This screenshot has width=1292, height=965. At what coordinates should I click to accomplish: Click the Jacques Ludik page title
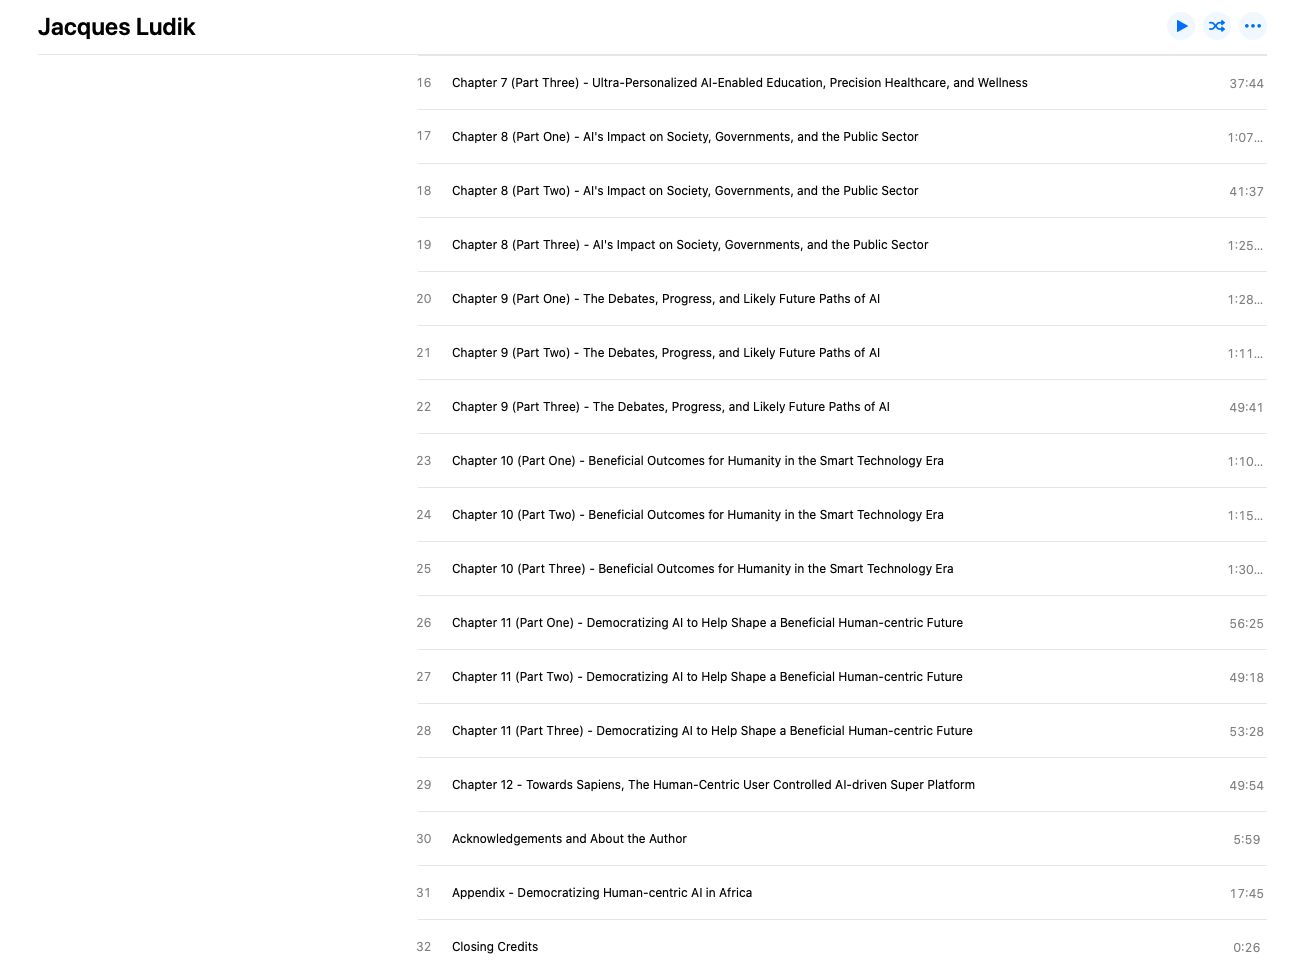tap(117, 27)
